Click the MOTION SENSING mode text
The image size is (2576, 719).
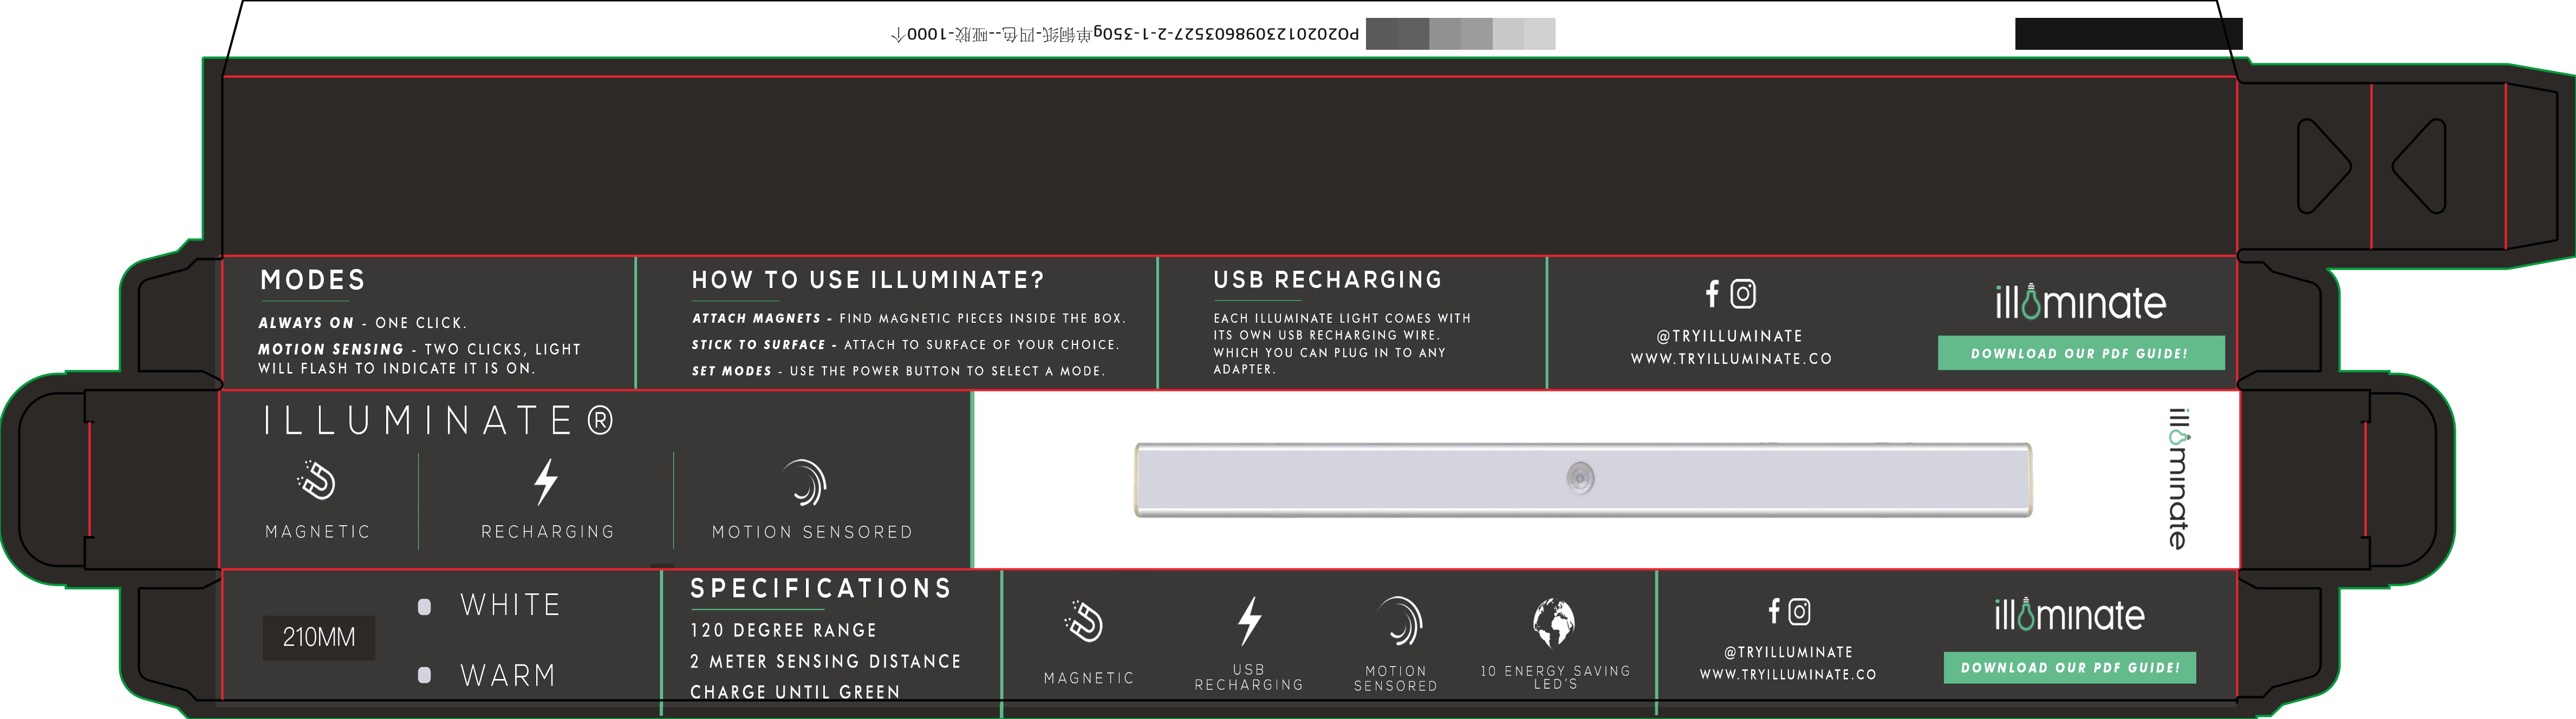pyautogui.click(x=419, y=359)
